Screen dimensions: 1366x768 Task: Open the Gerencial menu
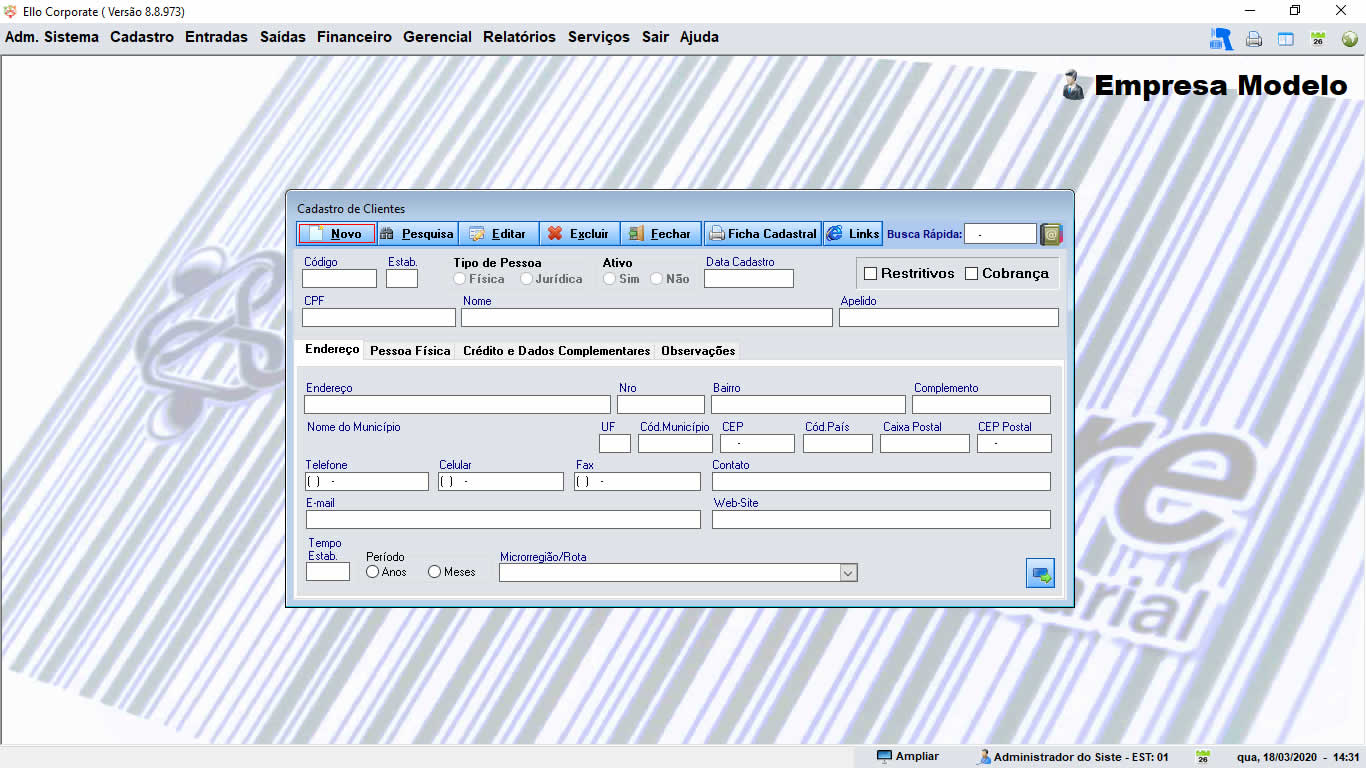tap(437, 37)
